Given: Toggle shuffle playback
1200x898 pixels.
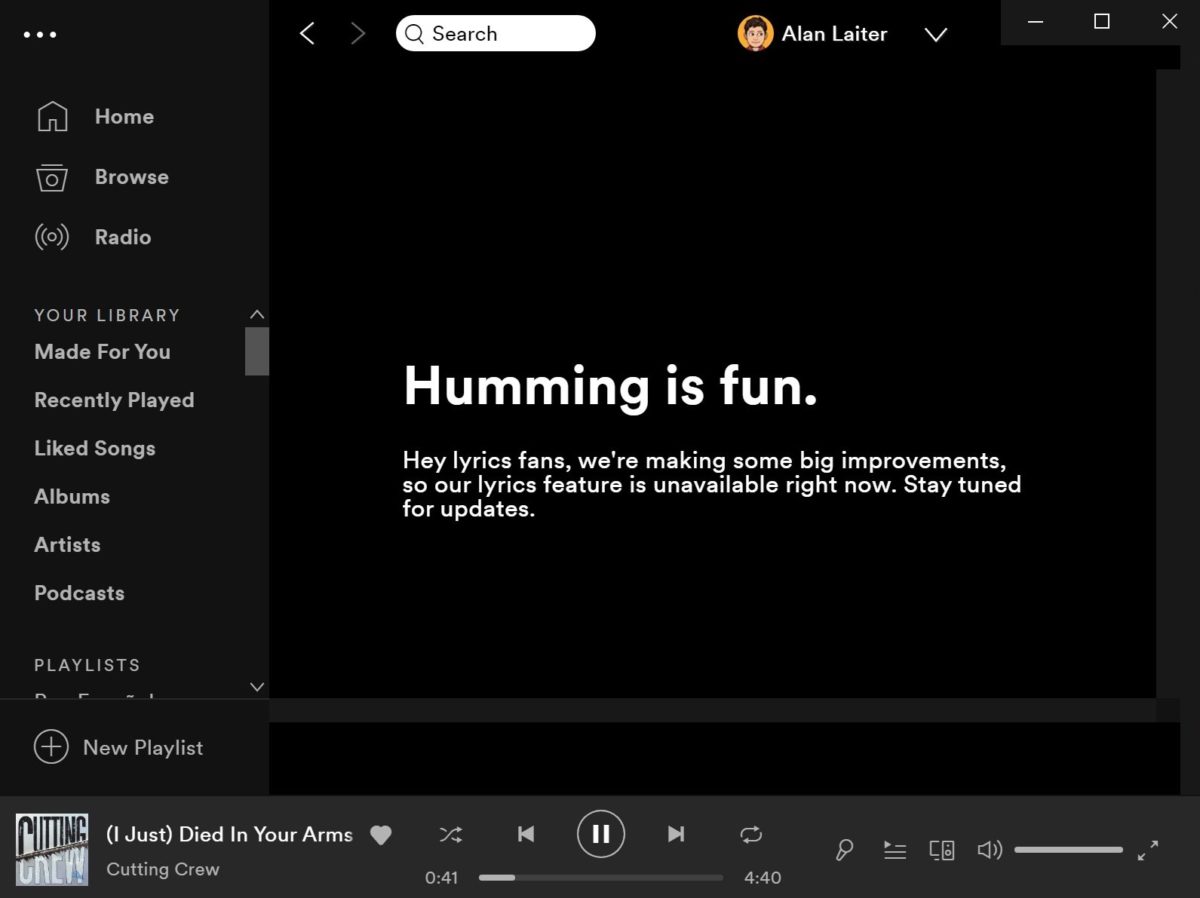Looking at the screenshot, I should [451, 834].
